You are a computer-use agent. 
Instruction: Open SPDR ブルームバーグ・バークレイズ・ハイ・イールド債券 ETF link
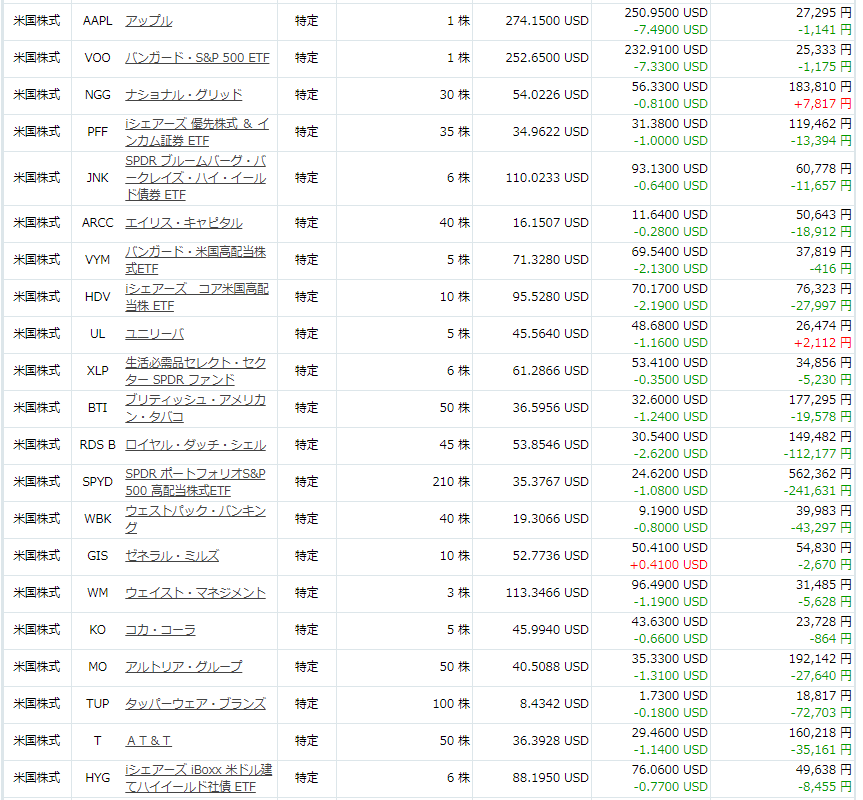(195, 178)
